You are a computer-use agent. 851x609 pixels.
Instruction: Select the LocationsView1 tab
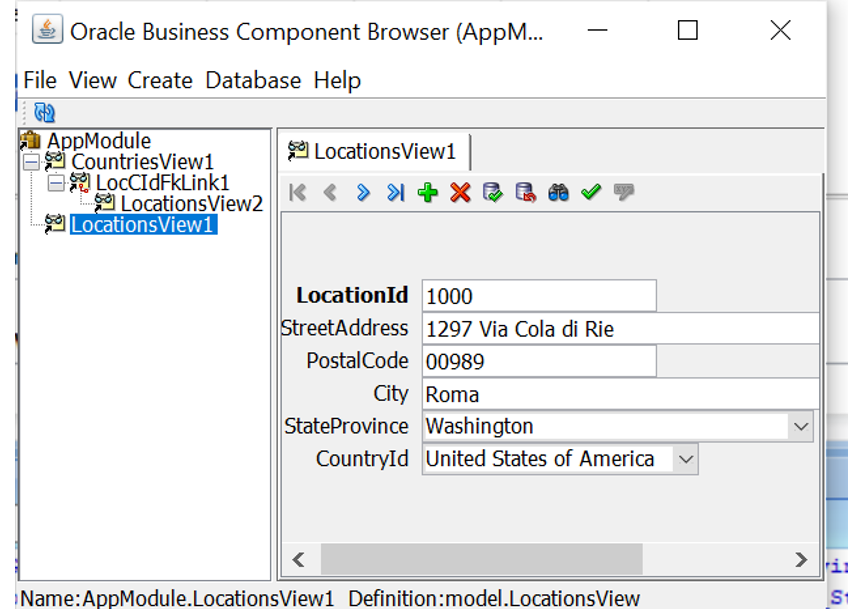coord(373,151)
